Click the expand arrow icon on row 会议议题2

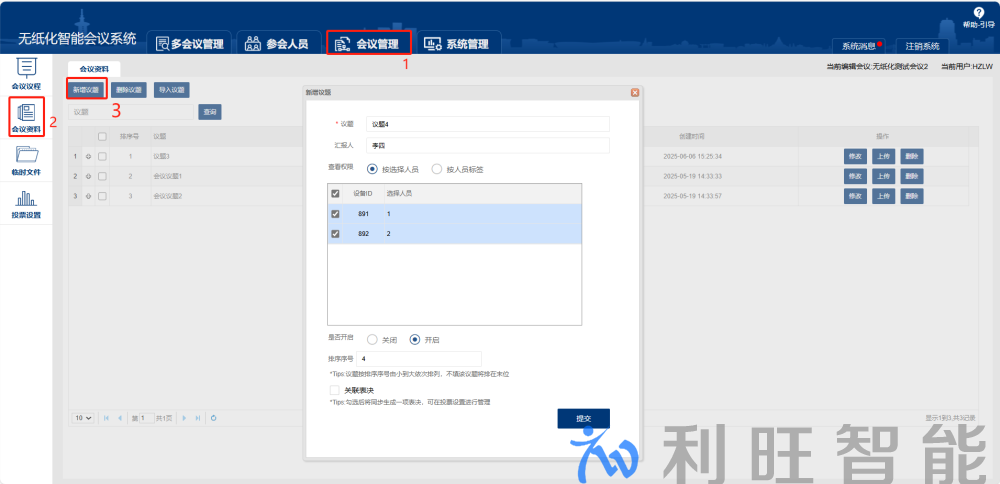[x=88, y=196]
